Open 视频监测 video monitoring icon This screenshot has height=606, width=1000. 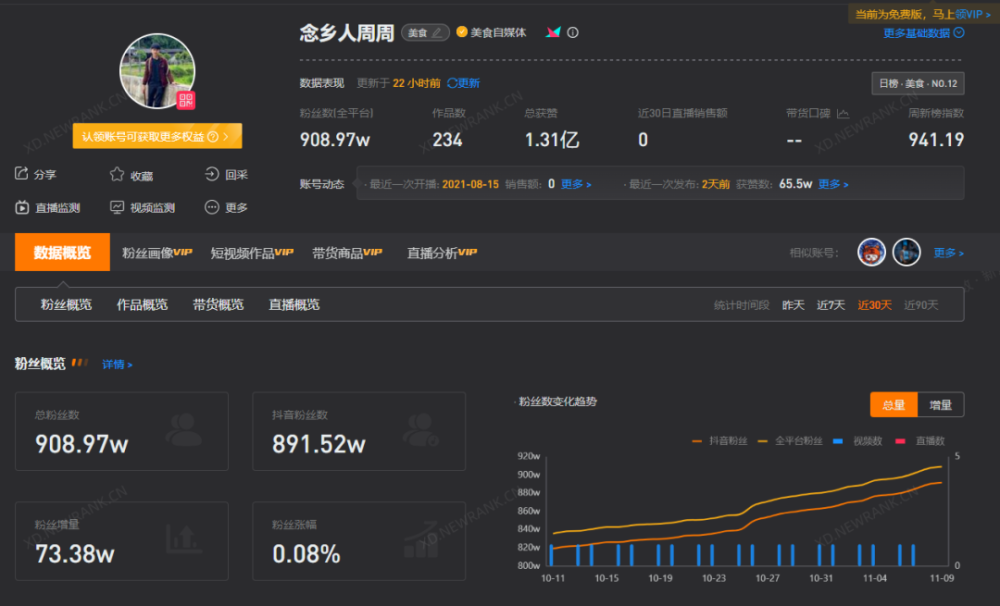click(117, 207)
